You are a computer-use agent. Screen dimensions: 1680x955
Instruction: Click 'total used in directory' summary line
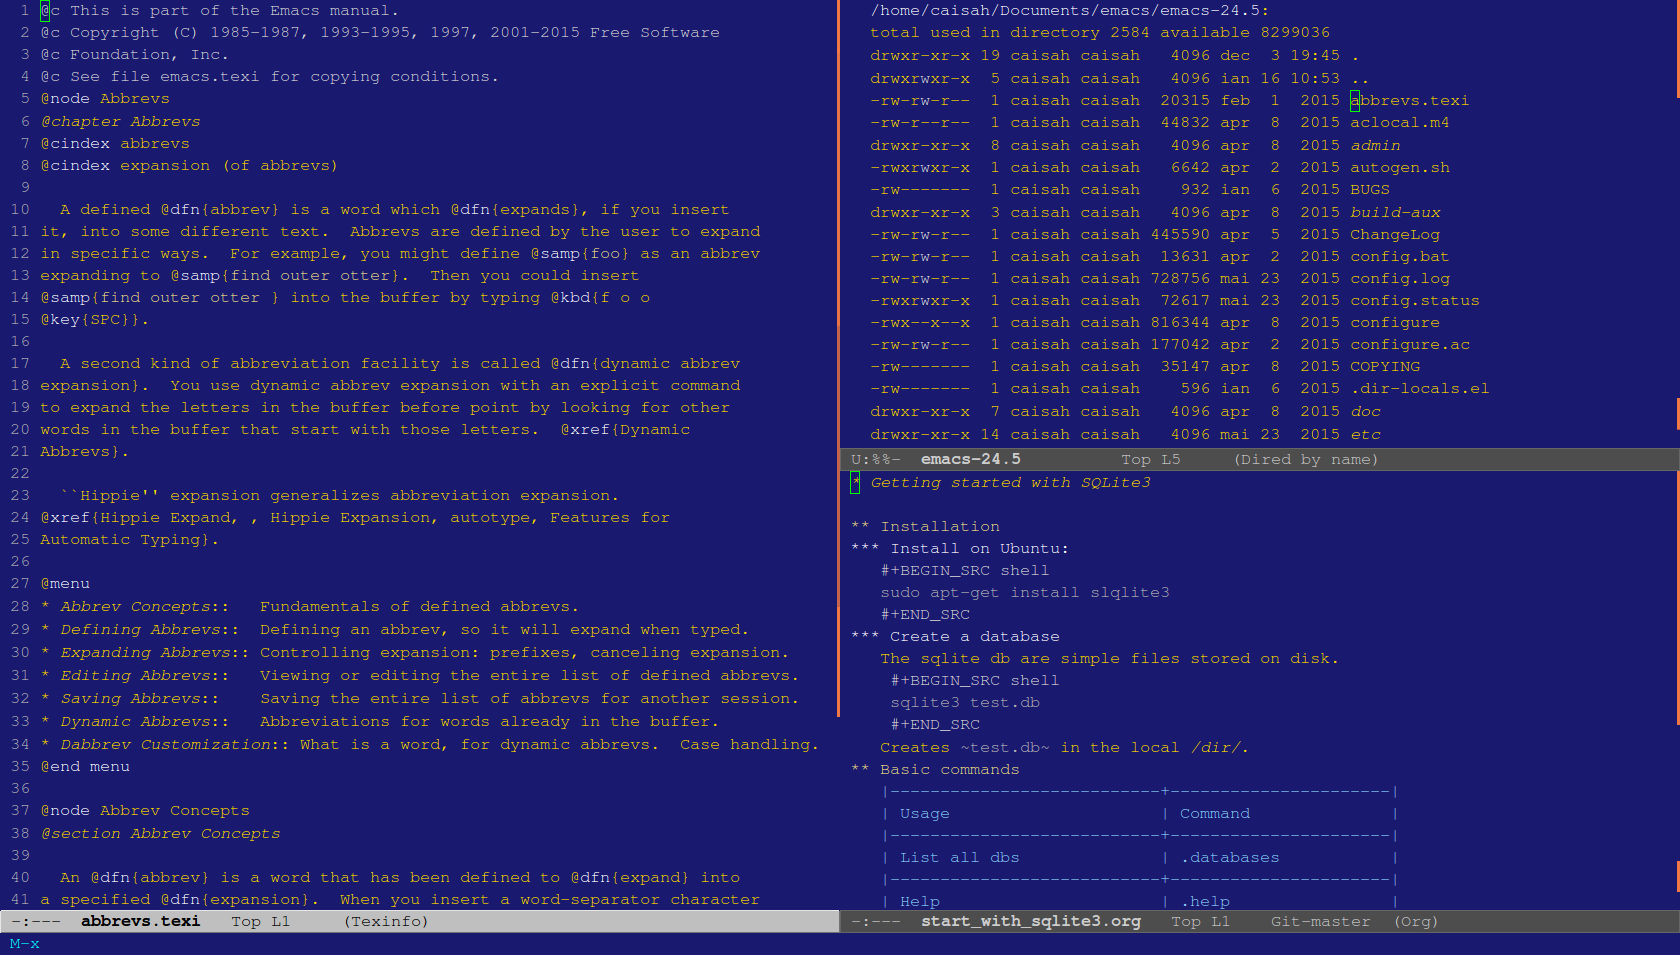point(1100,32)
